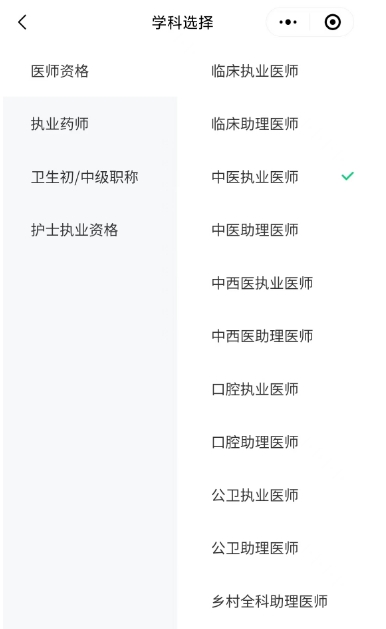The image size is (386, 629).
Task: Open the three-dots more menu
Action: click(x=288, y=22)
